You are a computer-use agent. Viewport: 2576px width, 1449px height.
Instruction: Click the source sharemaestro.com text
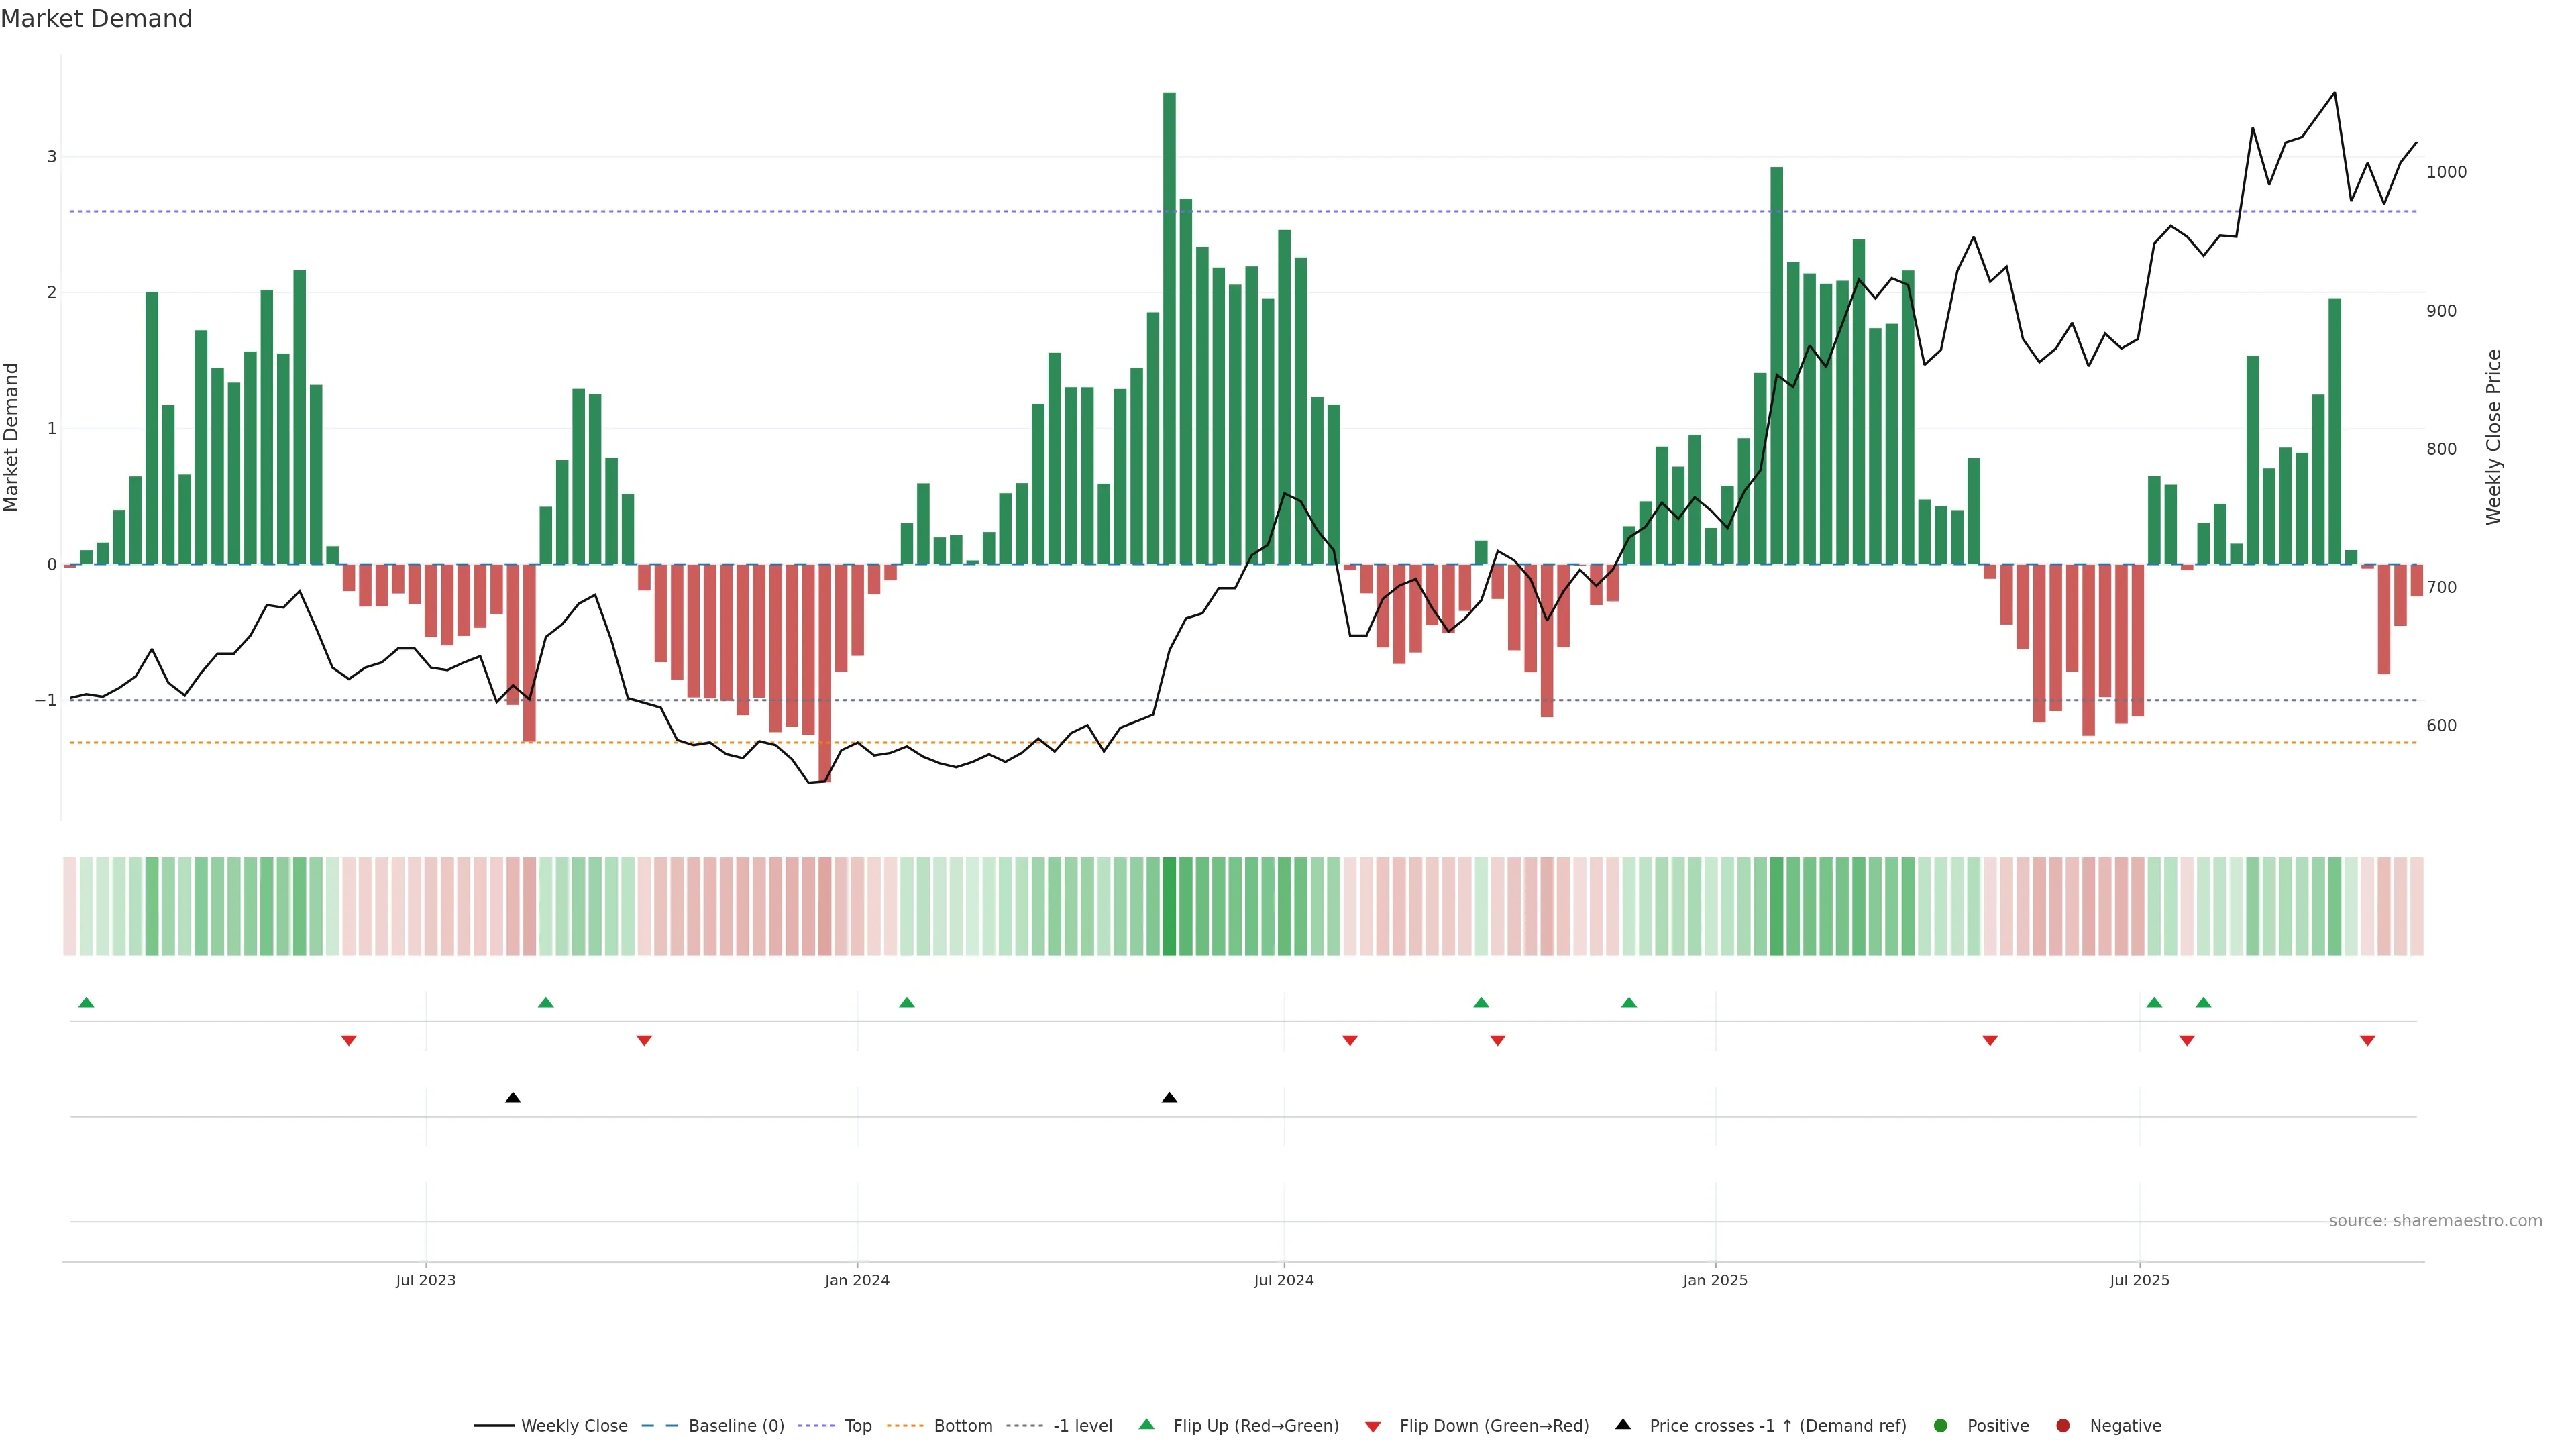pos(2435,1220)
